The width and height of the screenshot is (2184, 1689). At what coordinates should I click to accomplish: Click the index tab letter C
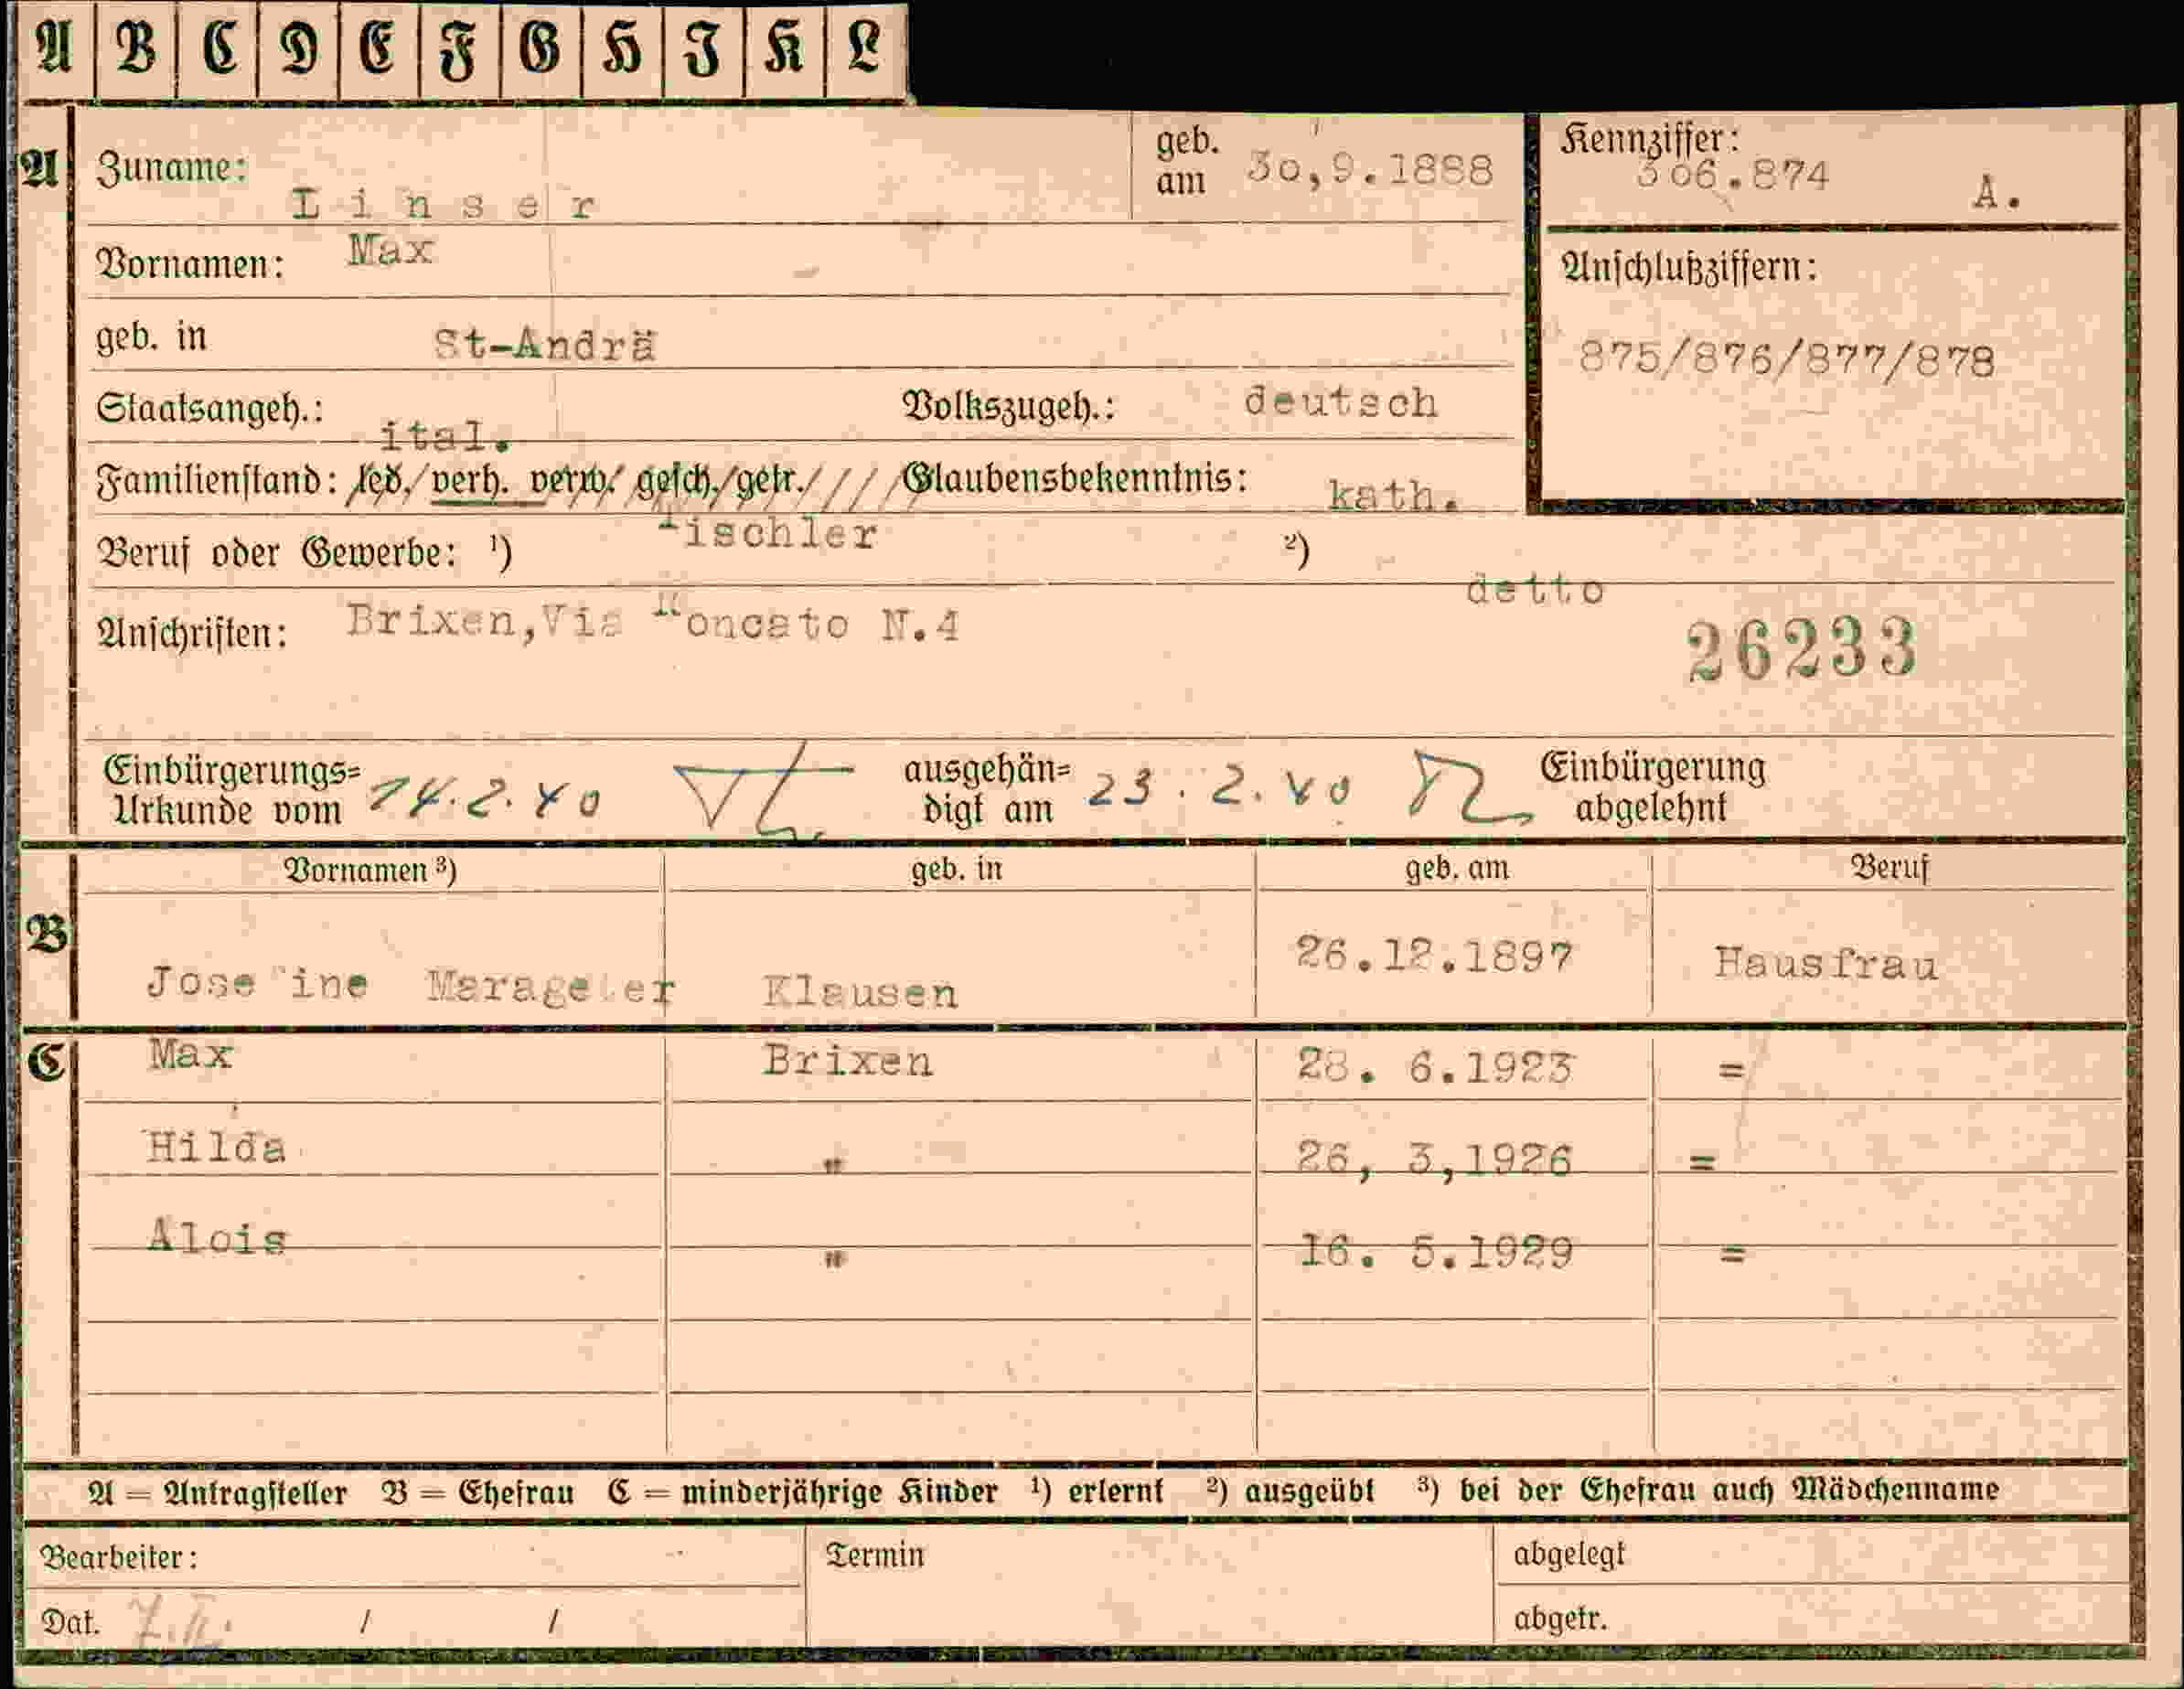tap(219, 48)
